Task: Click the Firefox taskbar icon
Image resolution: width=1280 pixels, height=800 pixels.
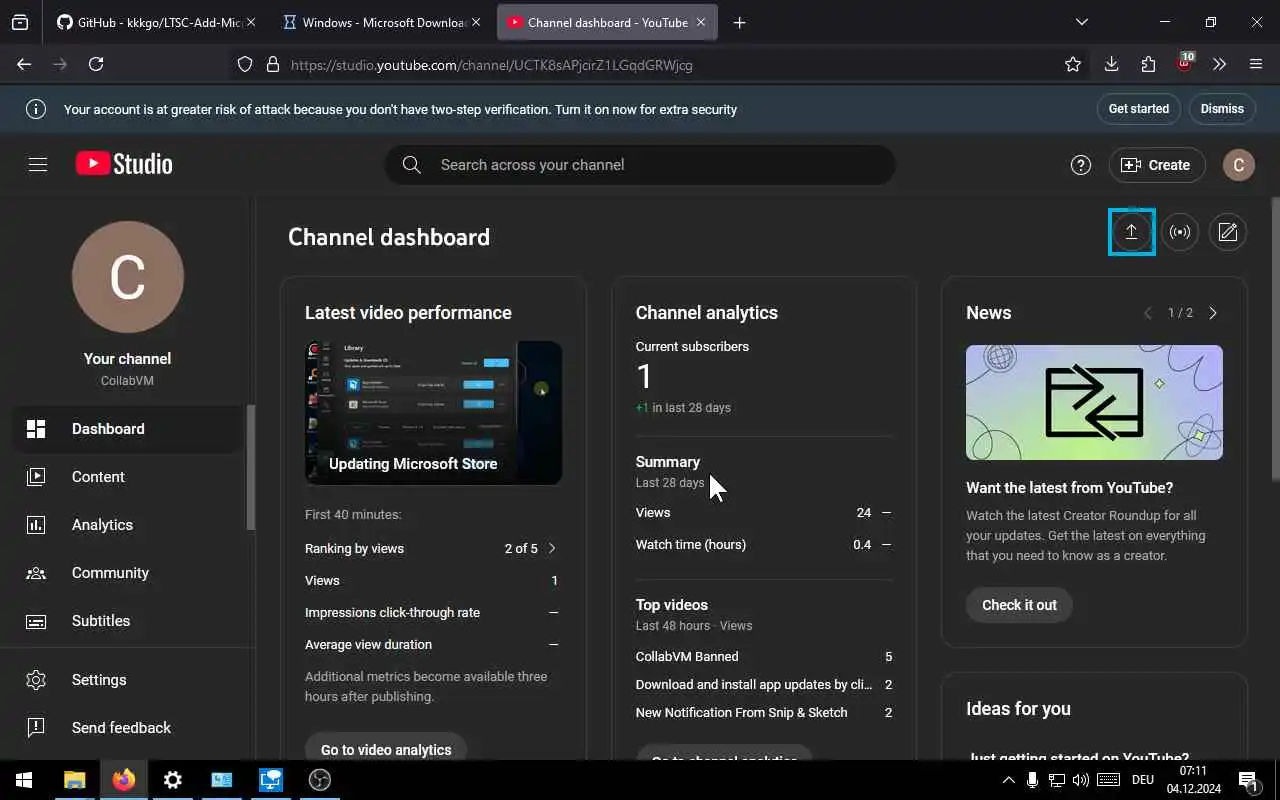Action: pos(124,780)
